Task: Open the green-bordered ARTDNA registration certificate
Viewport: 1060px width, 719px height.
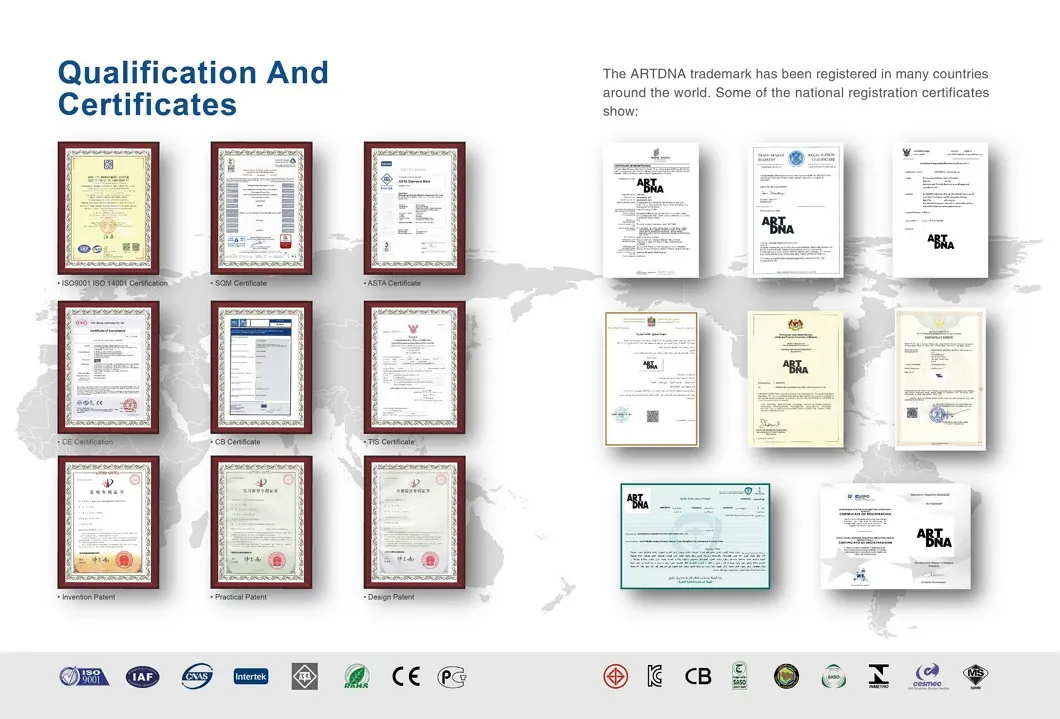Action: click(x=695, y=536)
